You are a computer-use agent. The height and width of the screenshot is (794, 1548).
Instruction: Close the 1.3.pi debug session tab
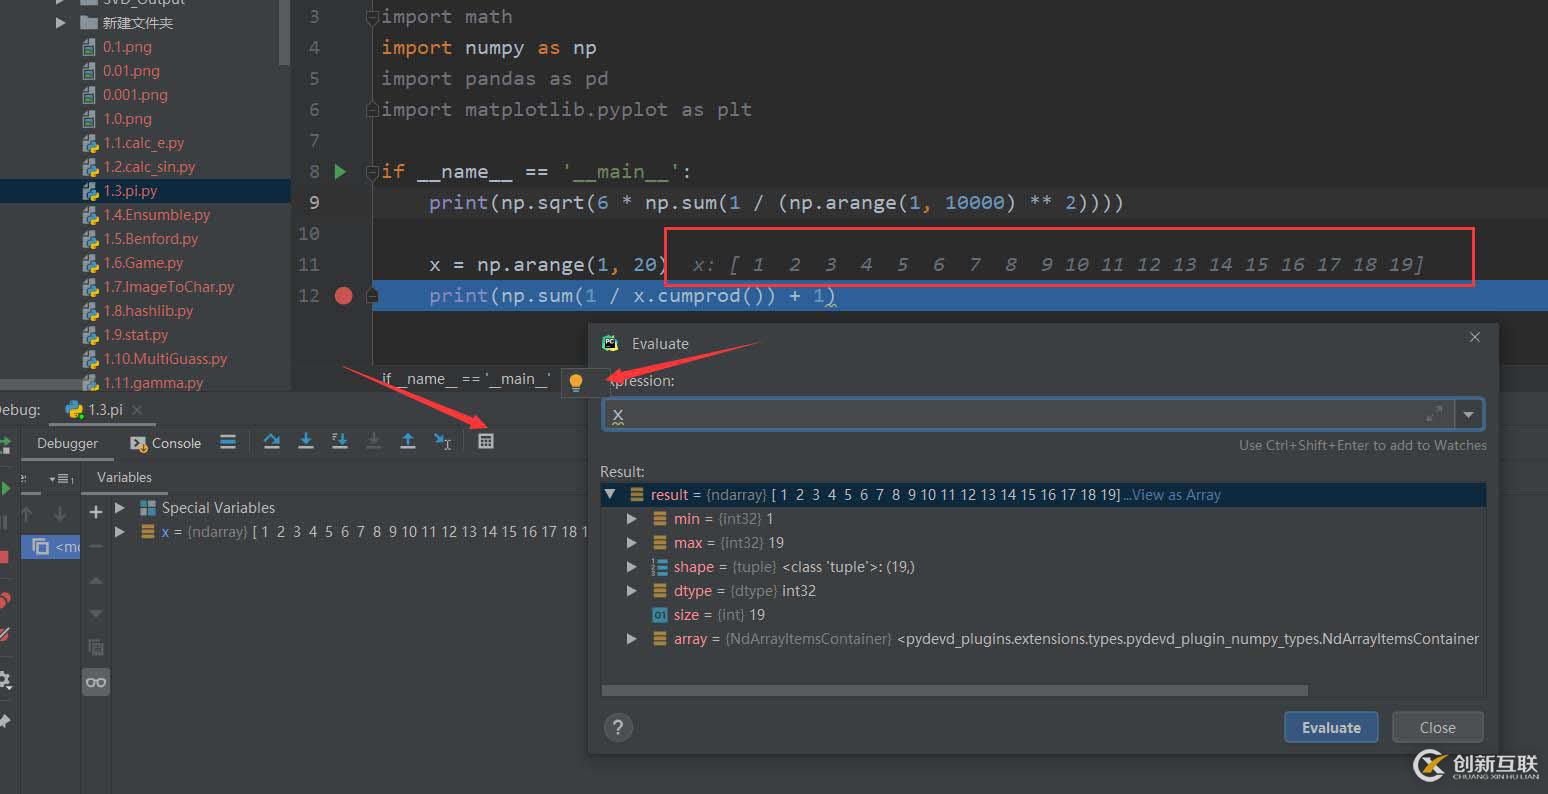[138, 410]
